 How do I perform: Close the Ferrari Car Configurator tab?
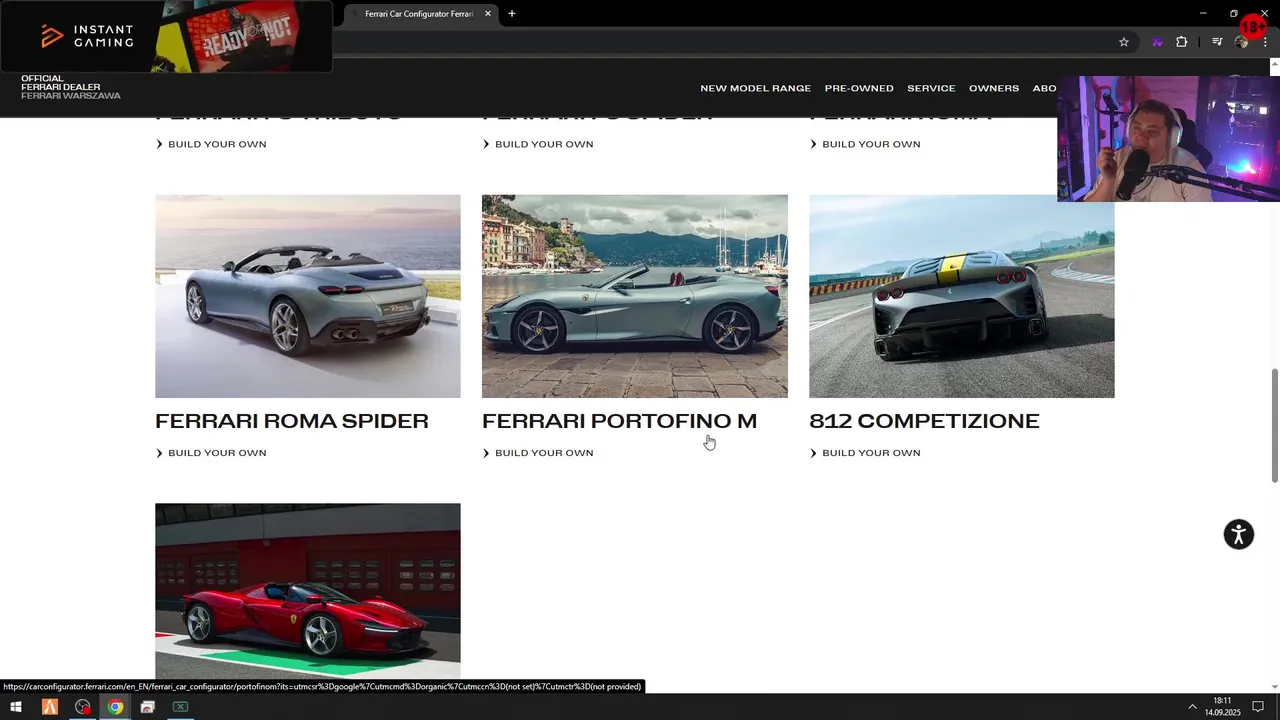pyautogui.click(x=488, y=14)
